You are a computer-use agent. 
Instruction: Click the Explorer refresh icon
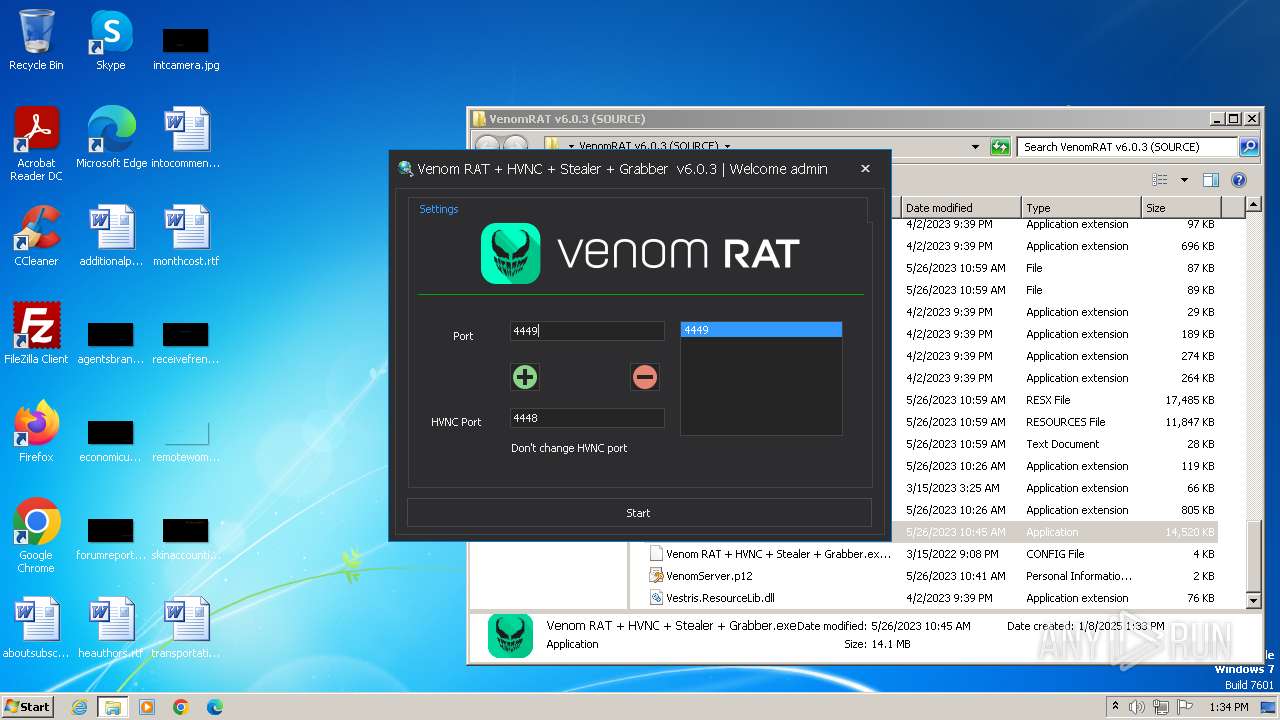pos(1000,147)
